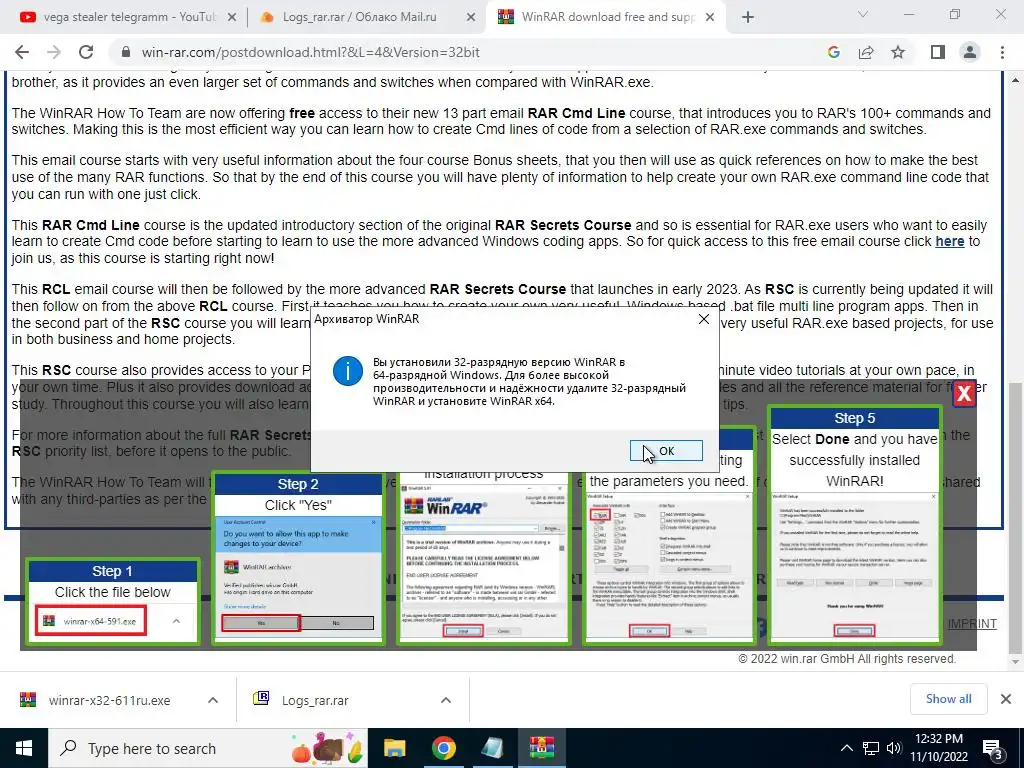Image resolution: width=1024 pixels, height=768 pixels.
Task: Switch to Logs_rar.rar Облако Mail.ru tab
Action: [359, 17]
